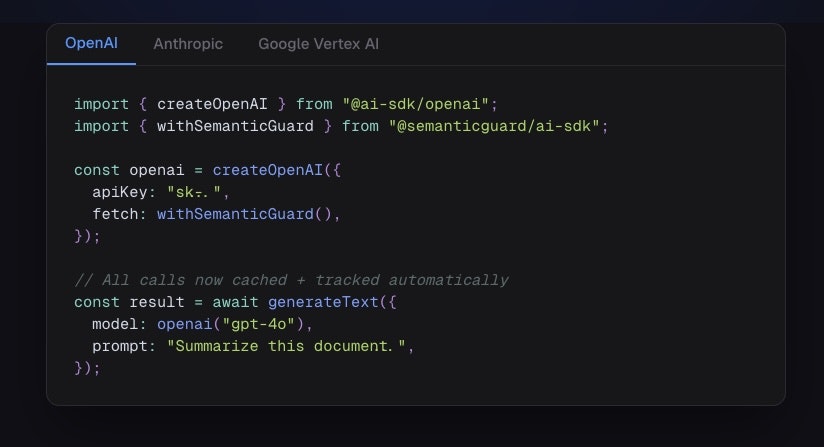Click the generateText function call
The image size is (824, 447).
(x=323, y=302)
